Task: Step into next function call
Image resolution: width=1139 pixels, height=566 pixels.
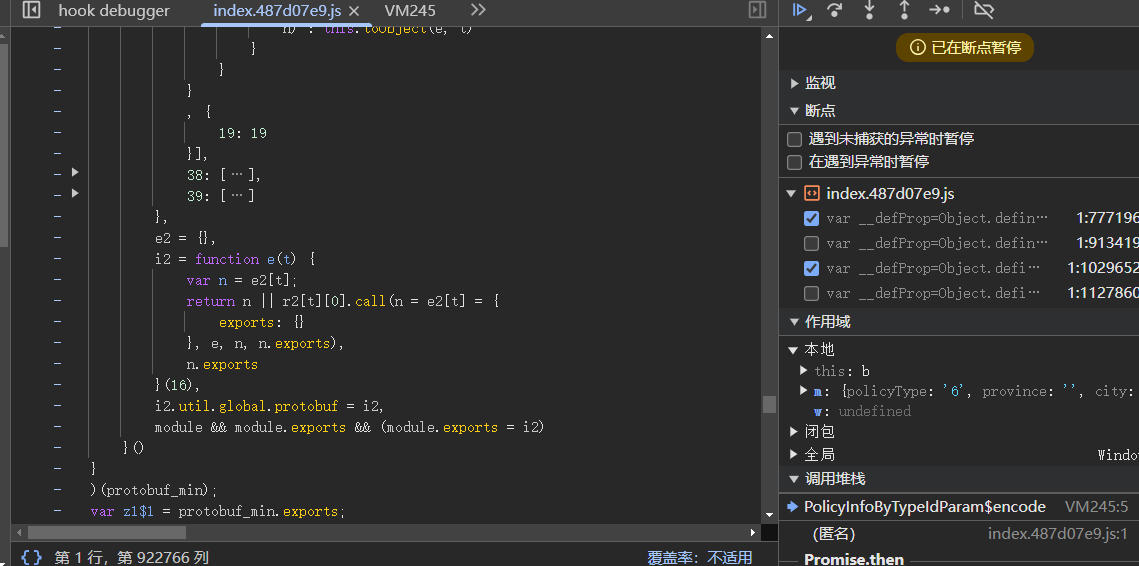Action: pos(870,10)
